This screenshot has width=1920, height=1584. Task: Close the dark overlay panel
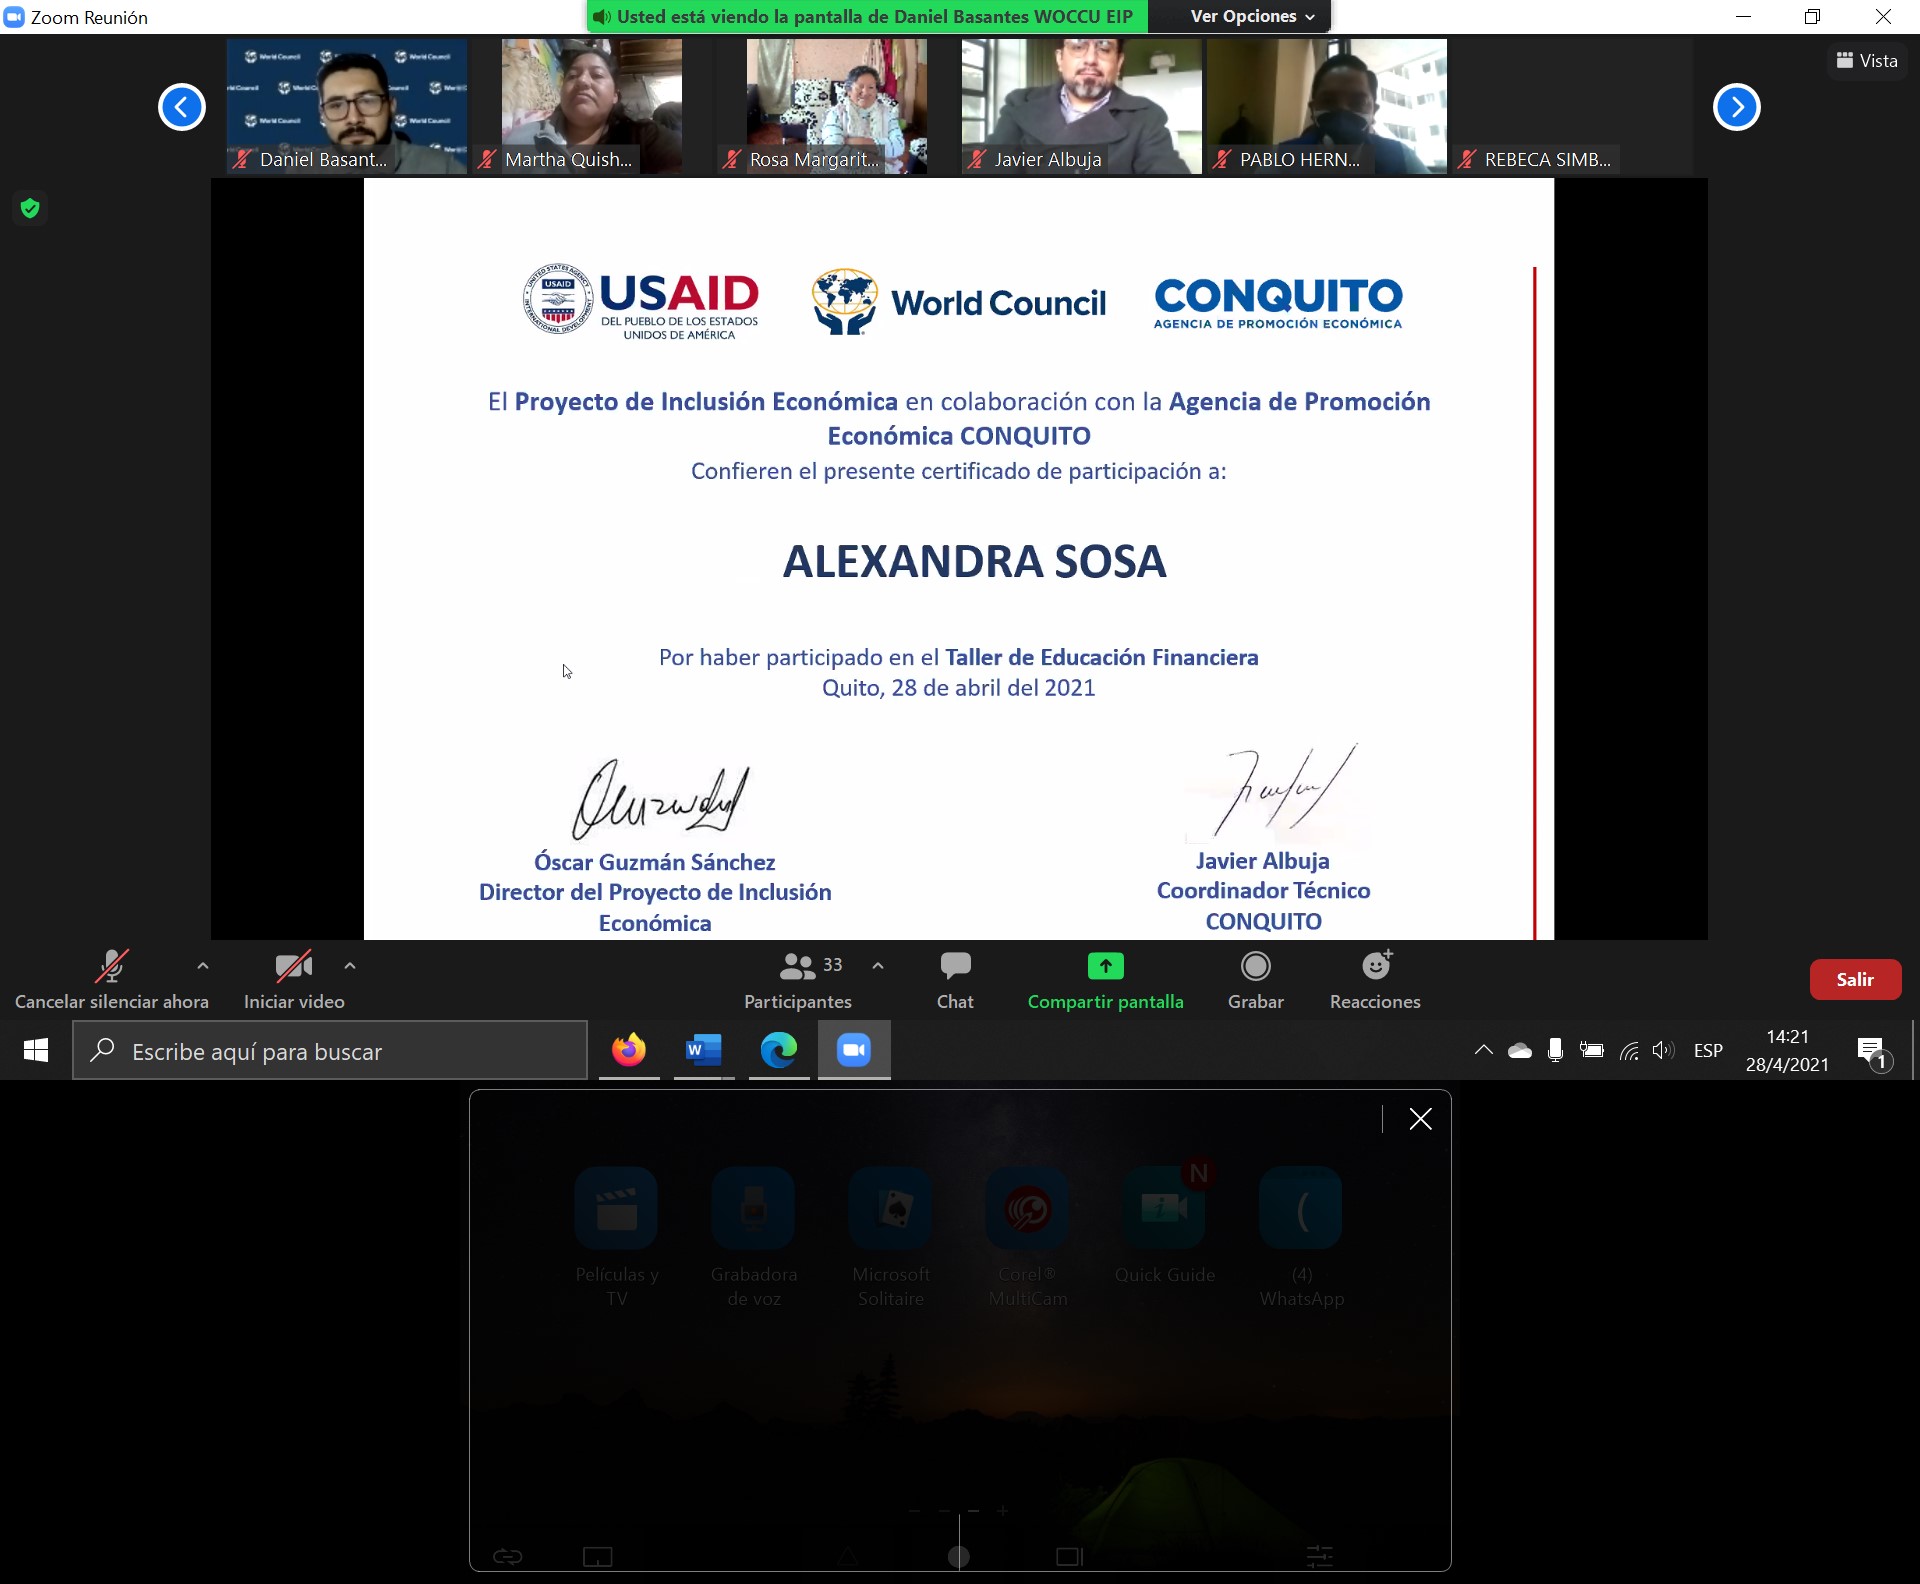(1420, 1119)
